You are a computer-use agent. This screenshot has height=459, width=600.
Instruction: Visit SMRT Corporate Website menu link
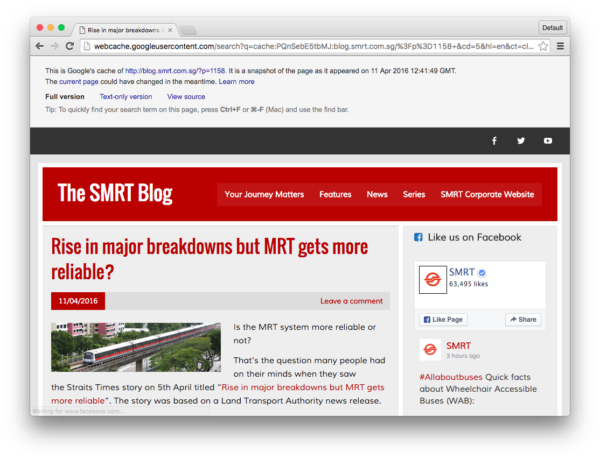coord(487,194)
